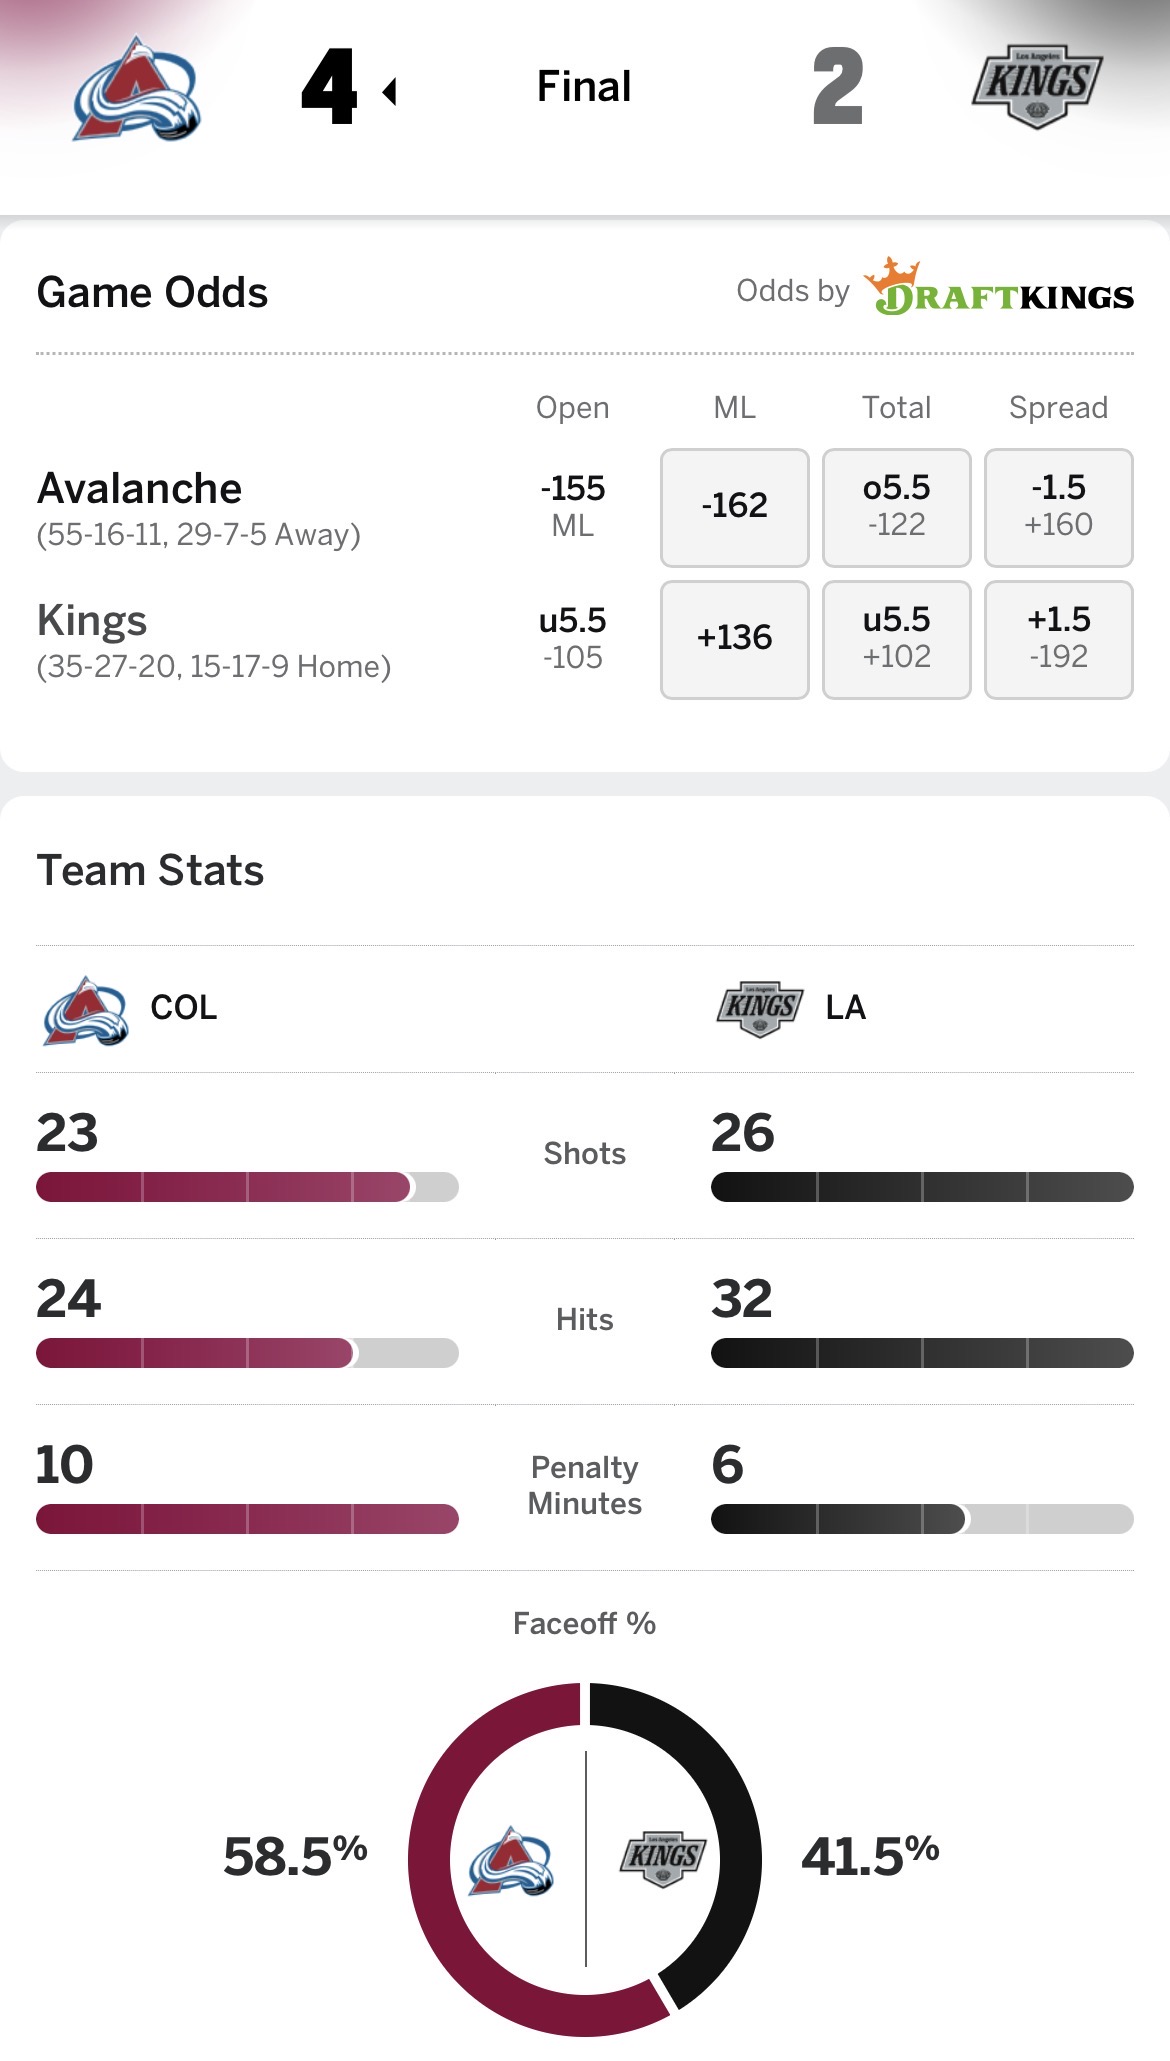Open the Avalanche team name link
1170x2061 pixels.
(140, 489)
